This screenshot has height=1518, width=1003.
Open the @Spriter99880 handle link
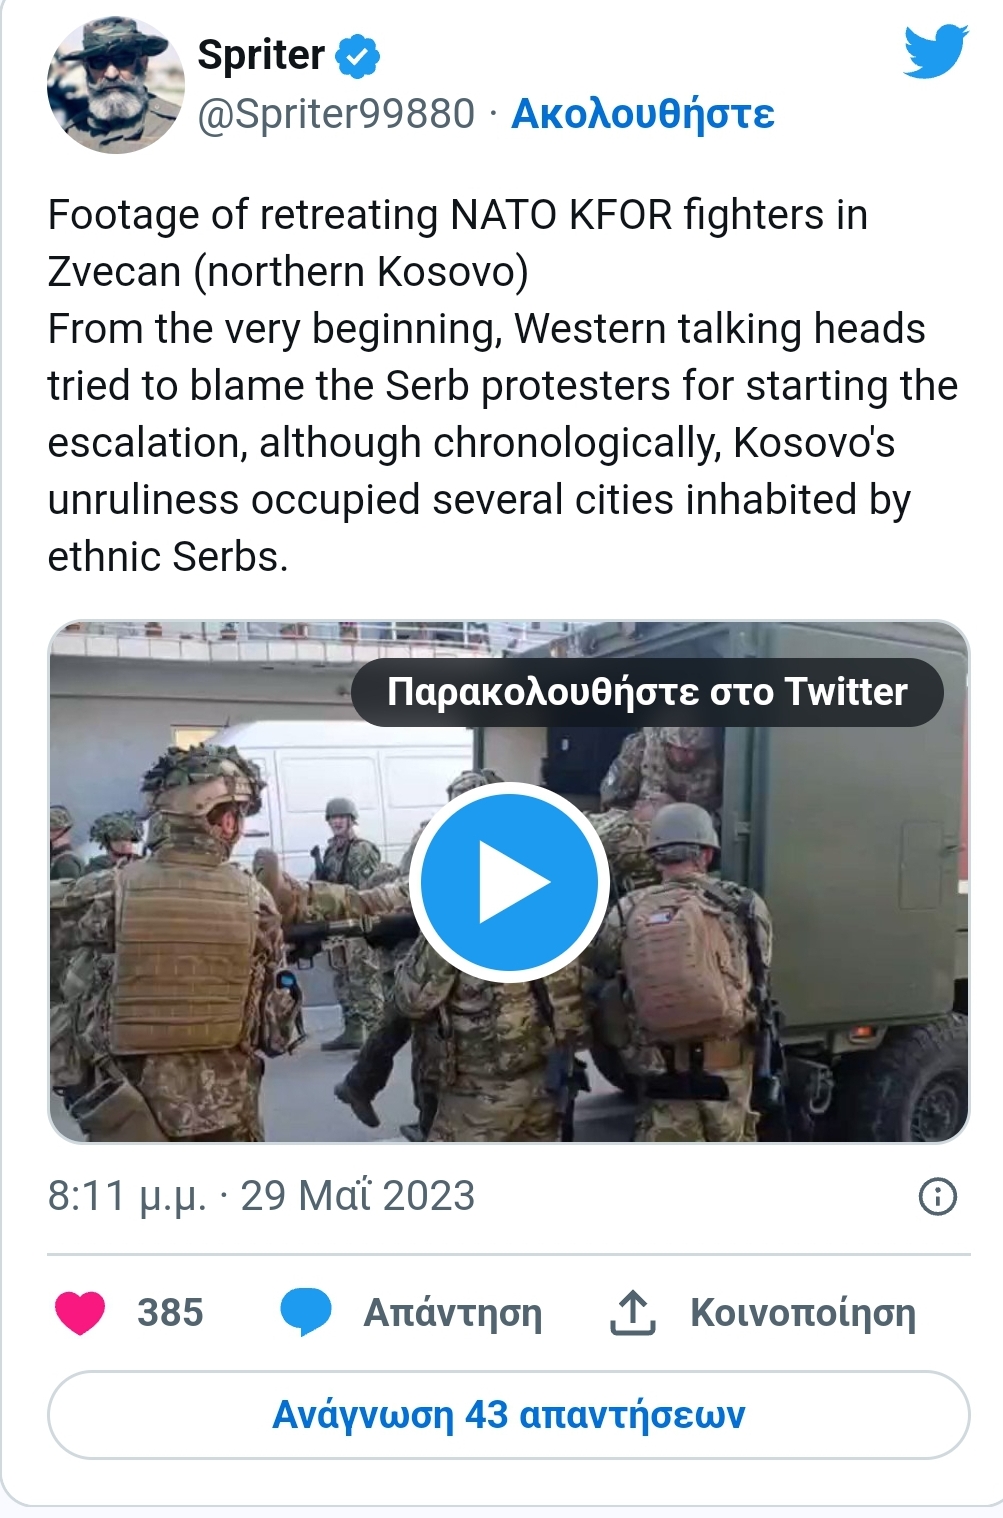coord(336,114)
